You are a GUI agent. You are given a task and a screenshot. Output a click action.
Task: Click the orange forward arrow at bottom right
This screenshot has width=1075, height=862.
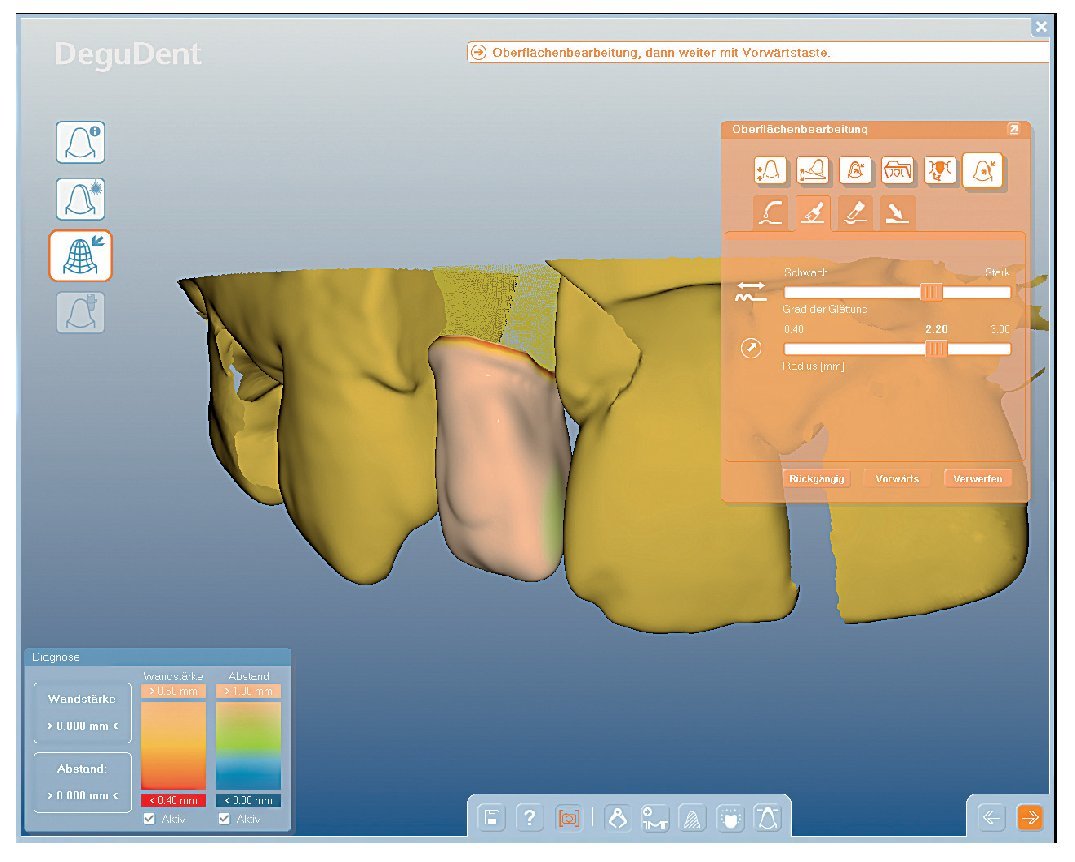(1029, 818)
